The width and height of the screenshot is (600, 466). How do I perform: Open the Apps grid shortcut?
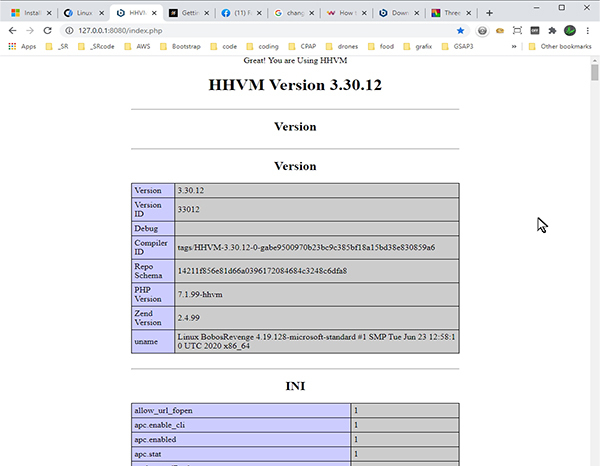[x=22, y=46]
